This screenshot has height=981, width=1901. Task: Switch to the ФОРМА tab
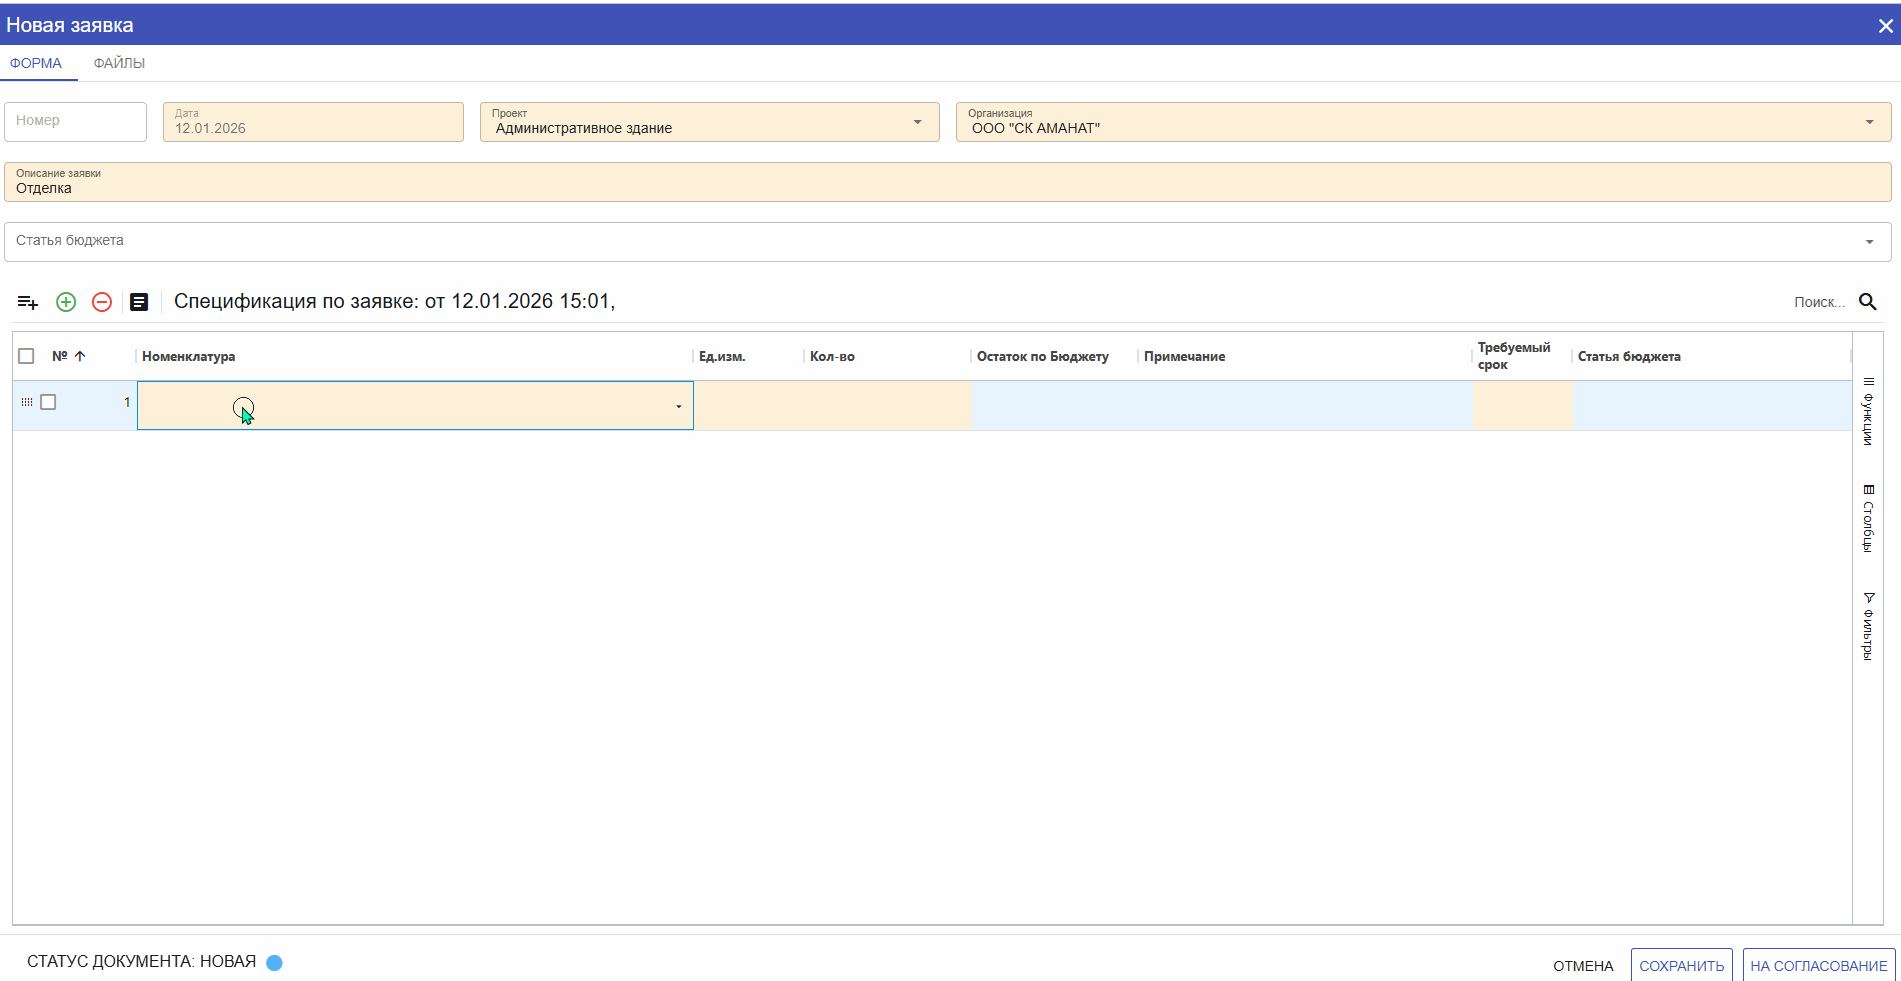tap(36, 63)
